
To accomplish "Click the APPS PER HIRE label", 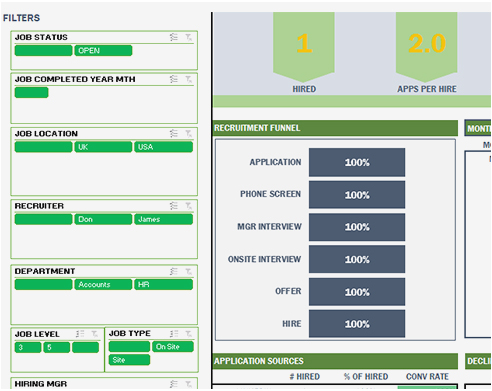I will [427, 89].
